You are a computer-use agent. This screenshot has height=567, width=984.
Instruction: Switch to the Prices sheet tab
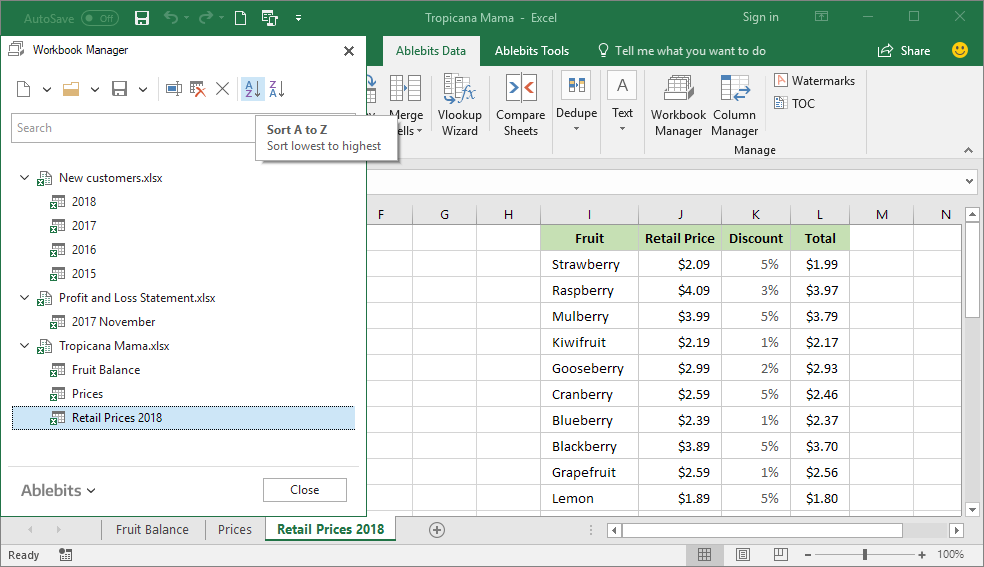point(235,529)
